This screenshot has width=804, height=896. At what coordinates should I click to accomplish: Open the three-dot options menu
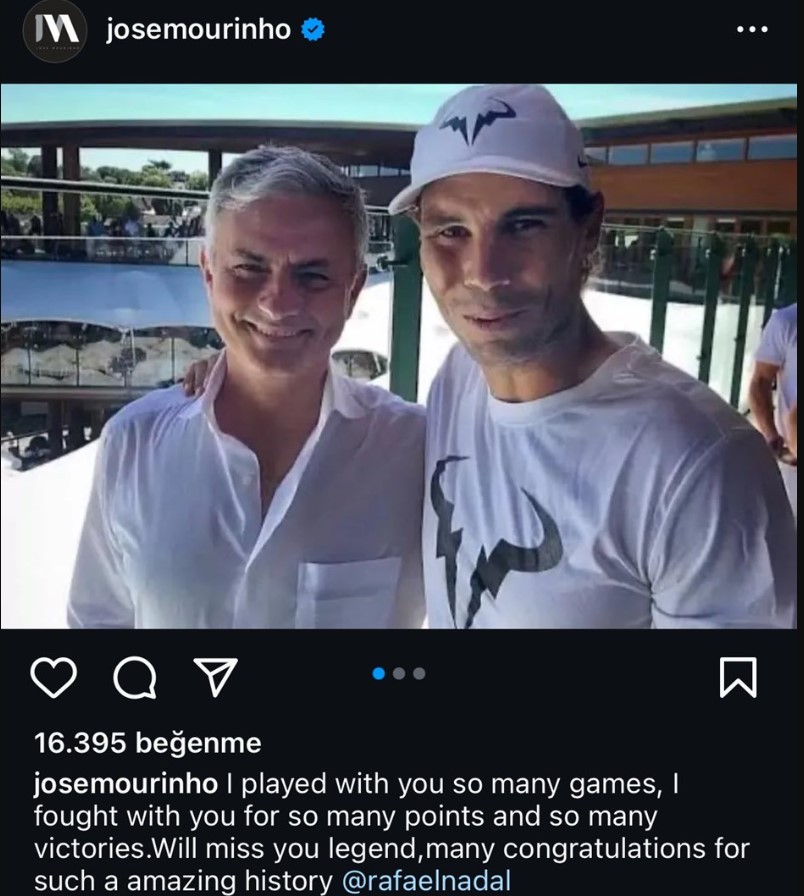pos(752,29)
